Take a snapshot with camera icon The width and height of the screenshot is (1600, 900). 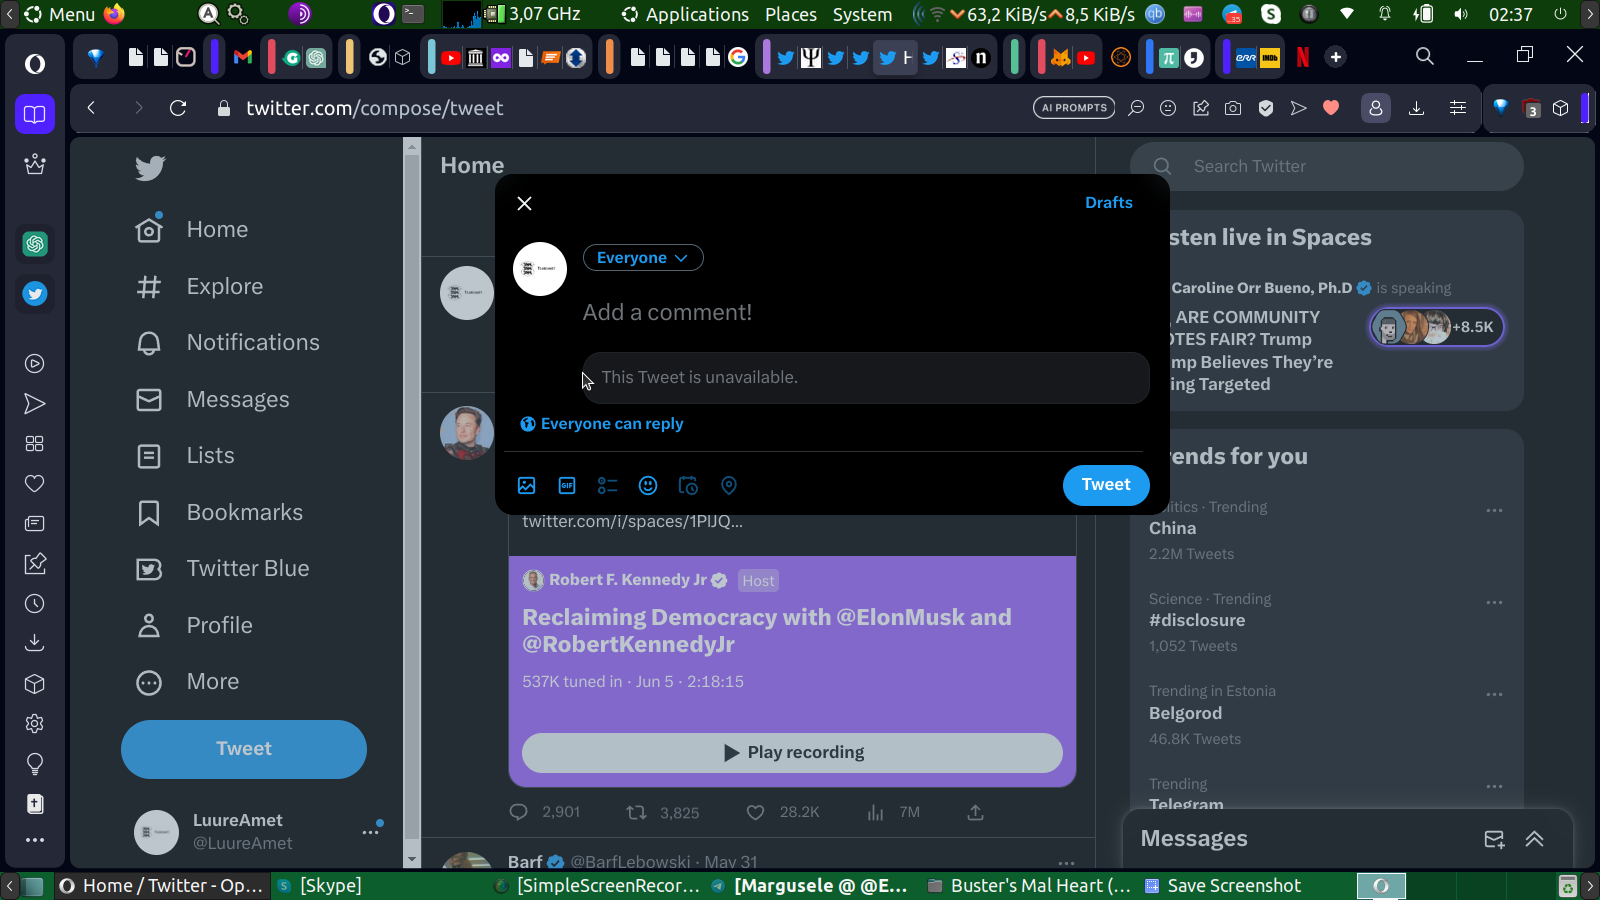(x=1233, y=108)
